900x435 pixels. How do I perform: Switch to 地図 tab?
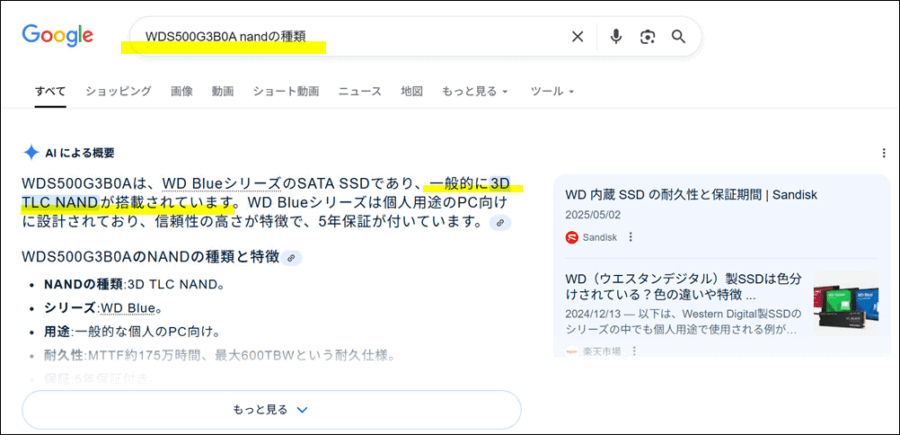click(x=412, y=91)
